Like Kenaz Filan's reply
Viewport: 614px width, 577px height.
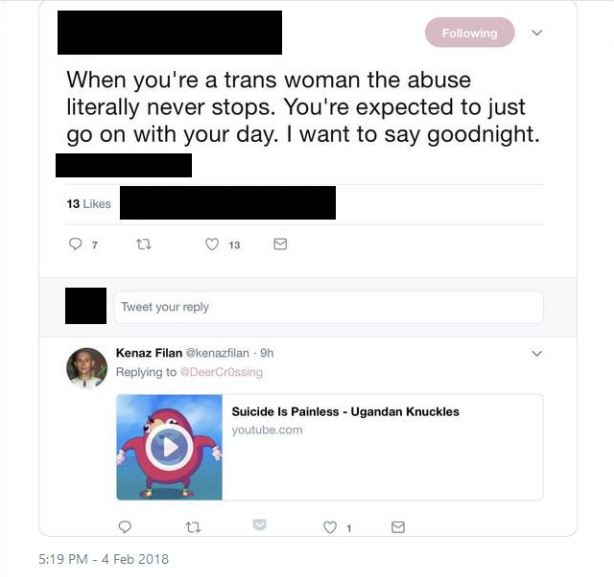[x=329, y=526]
